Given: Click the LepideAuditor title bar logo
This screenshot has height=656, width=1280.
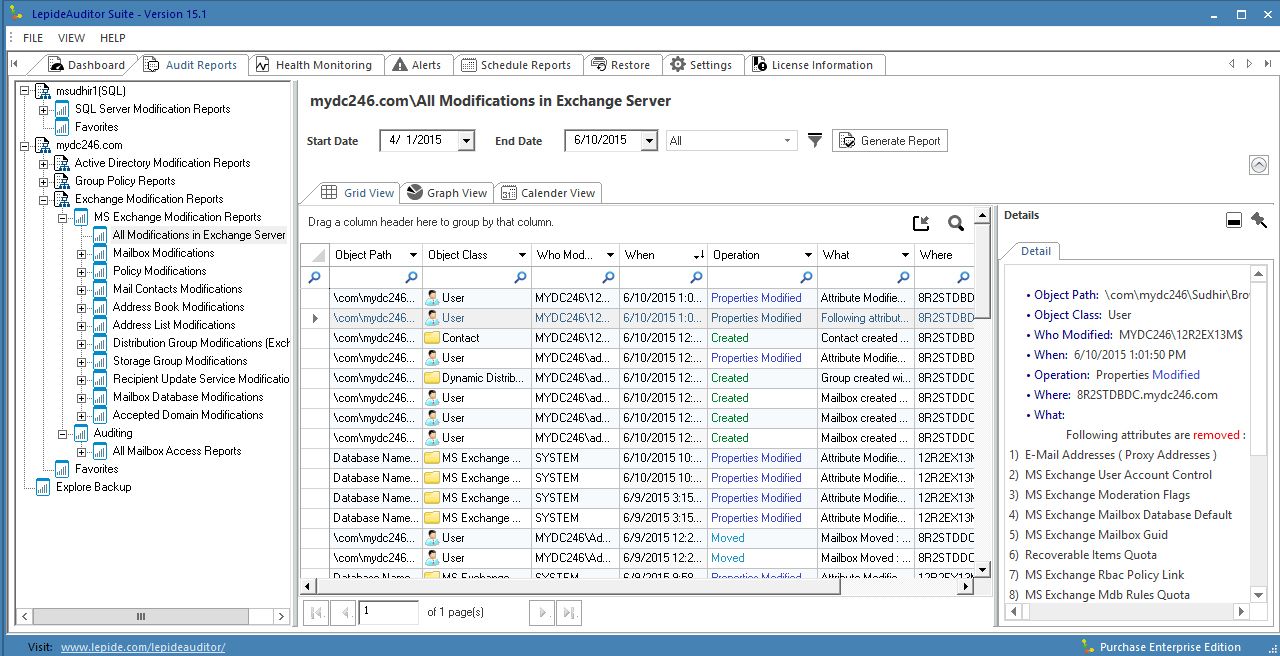Looking at the screenshot, I should [x=14, y=14].
